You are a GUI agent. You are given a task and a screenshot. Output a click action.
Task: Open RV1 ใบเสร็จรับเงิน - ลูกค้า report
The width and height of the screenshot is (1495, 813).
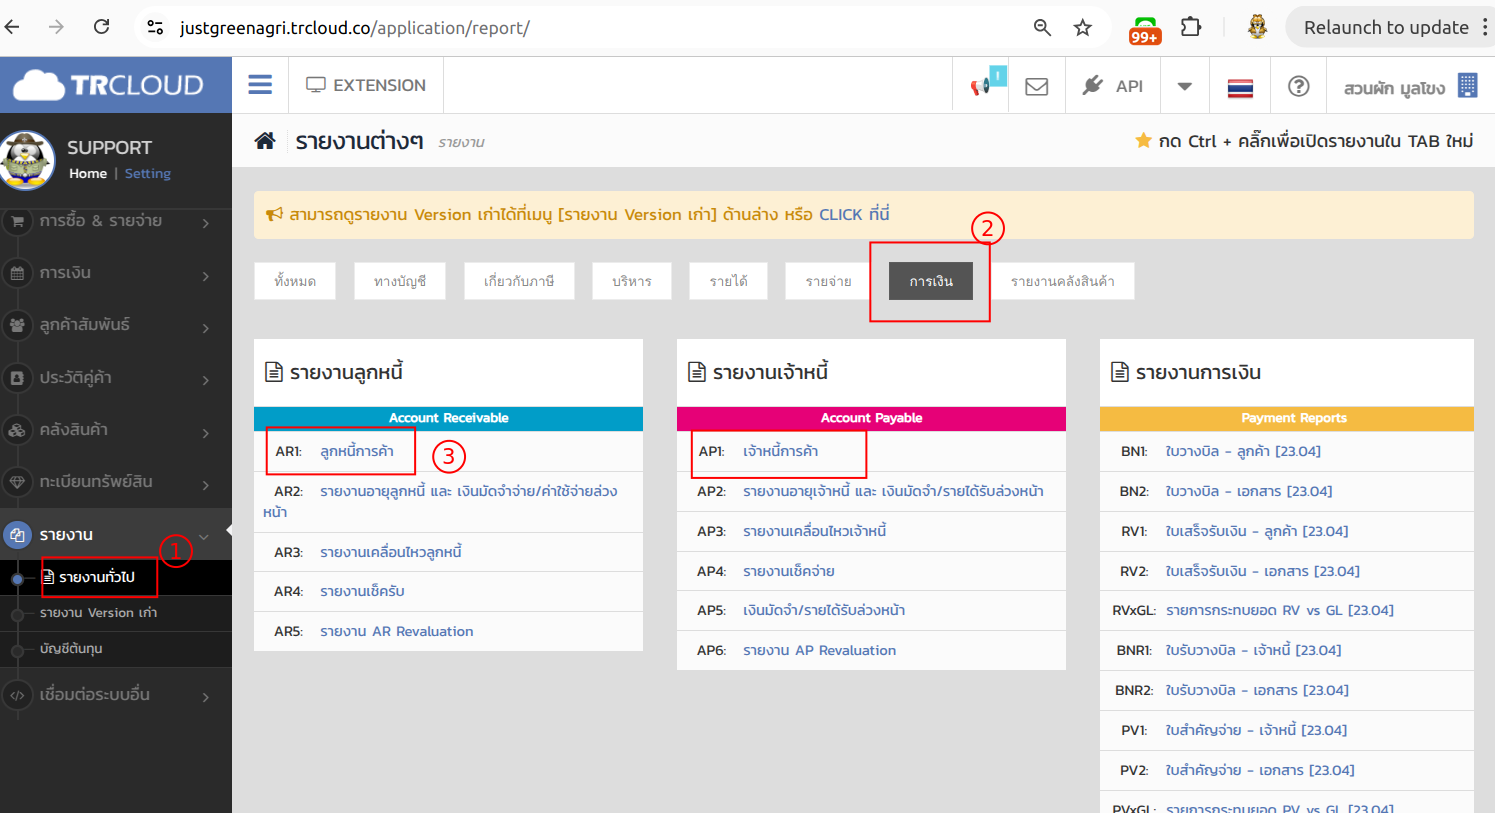click(1257, 531)
